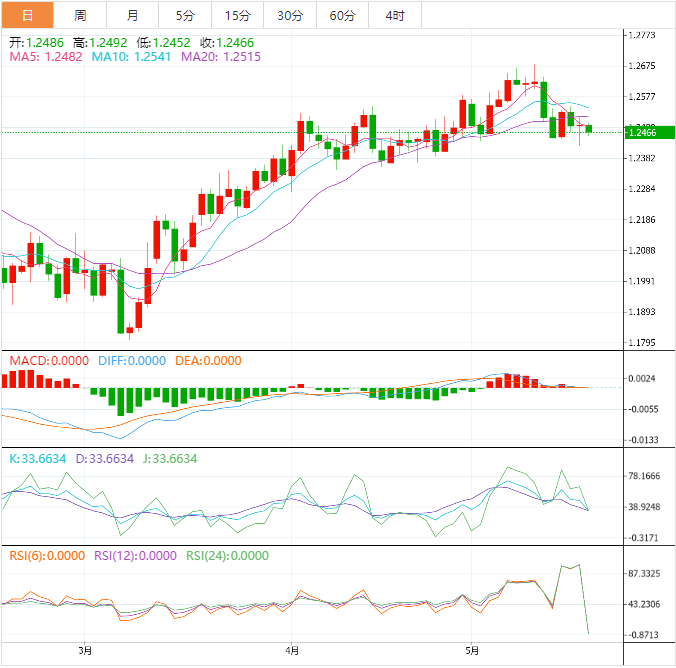Click the DEA indicator label
676x668 pixels.
pos(208,361)
